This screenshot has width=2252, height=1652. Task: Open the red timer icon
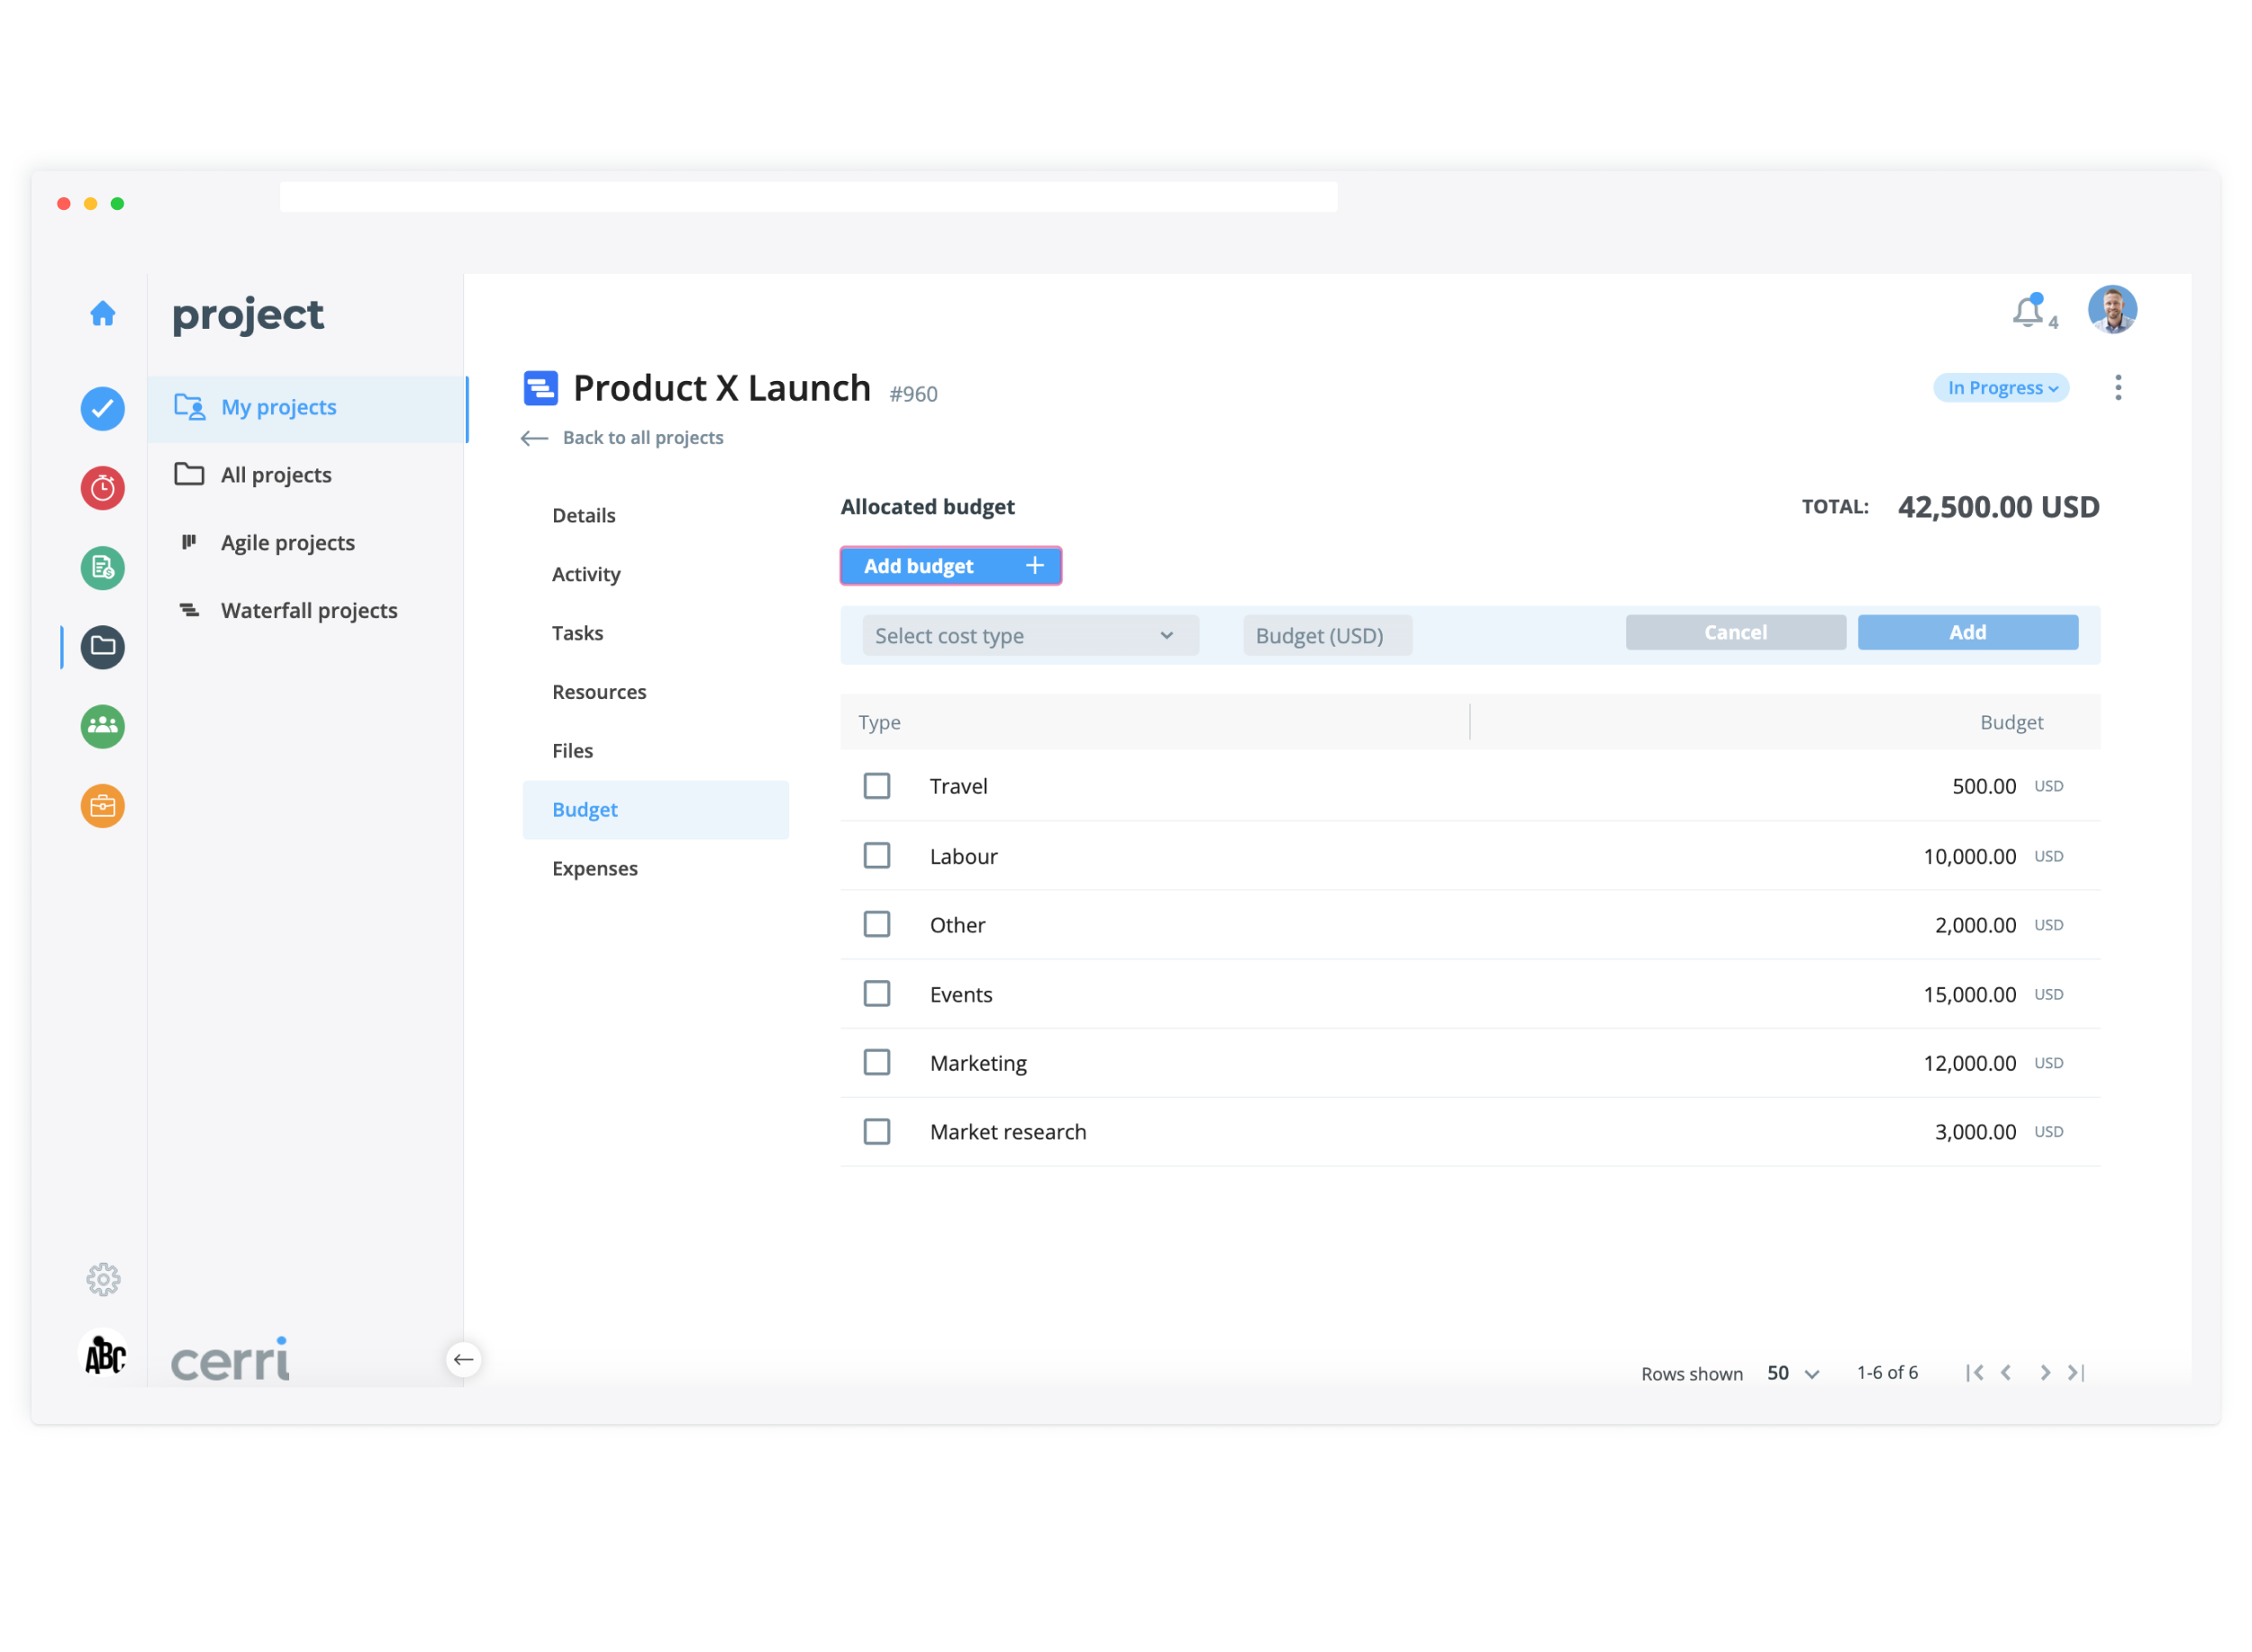102,488
